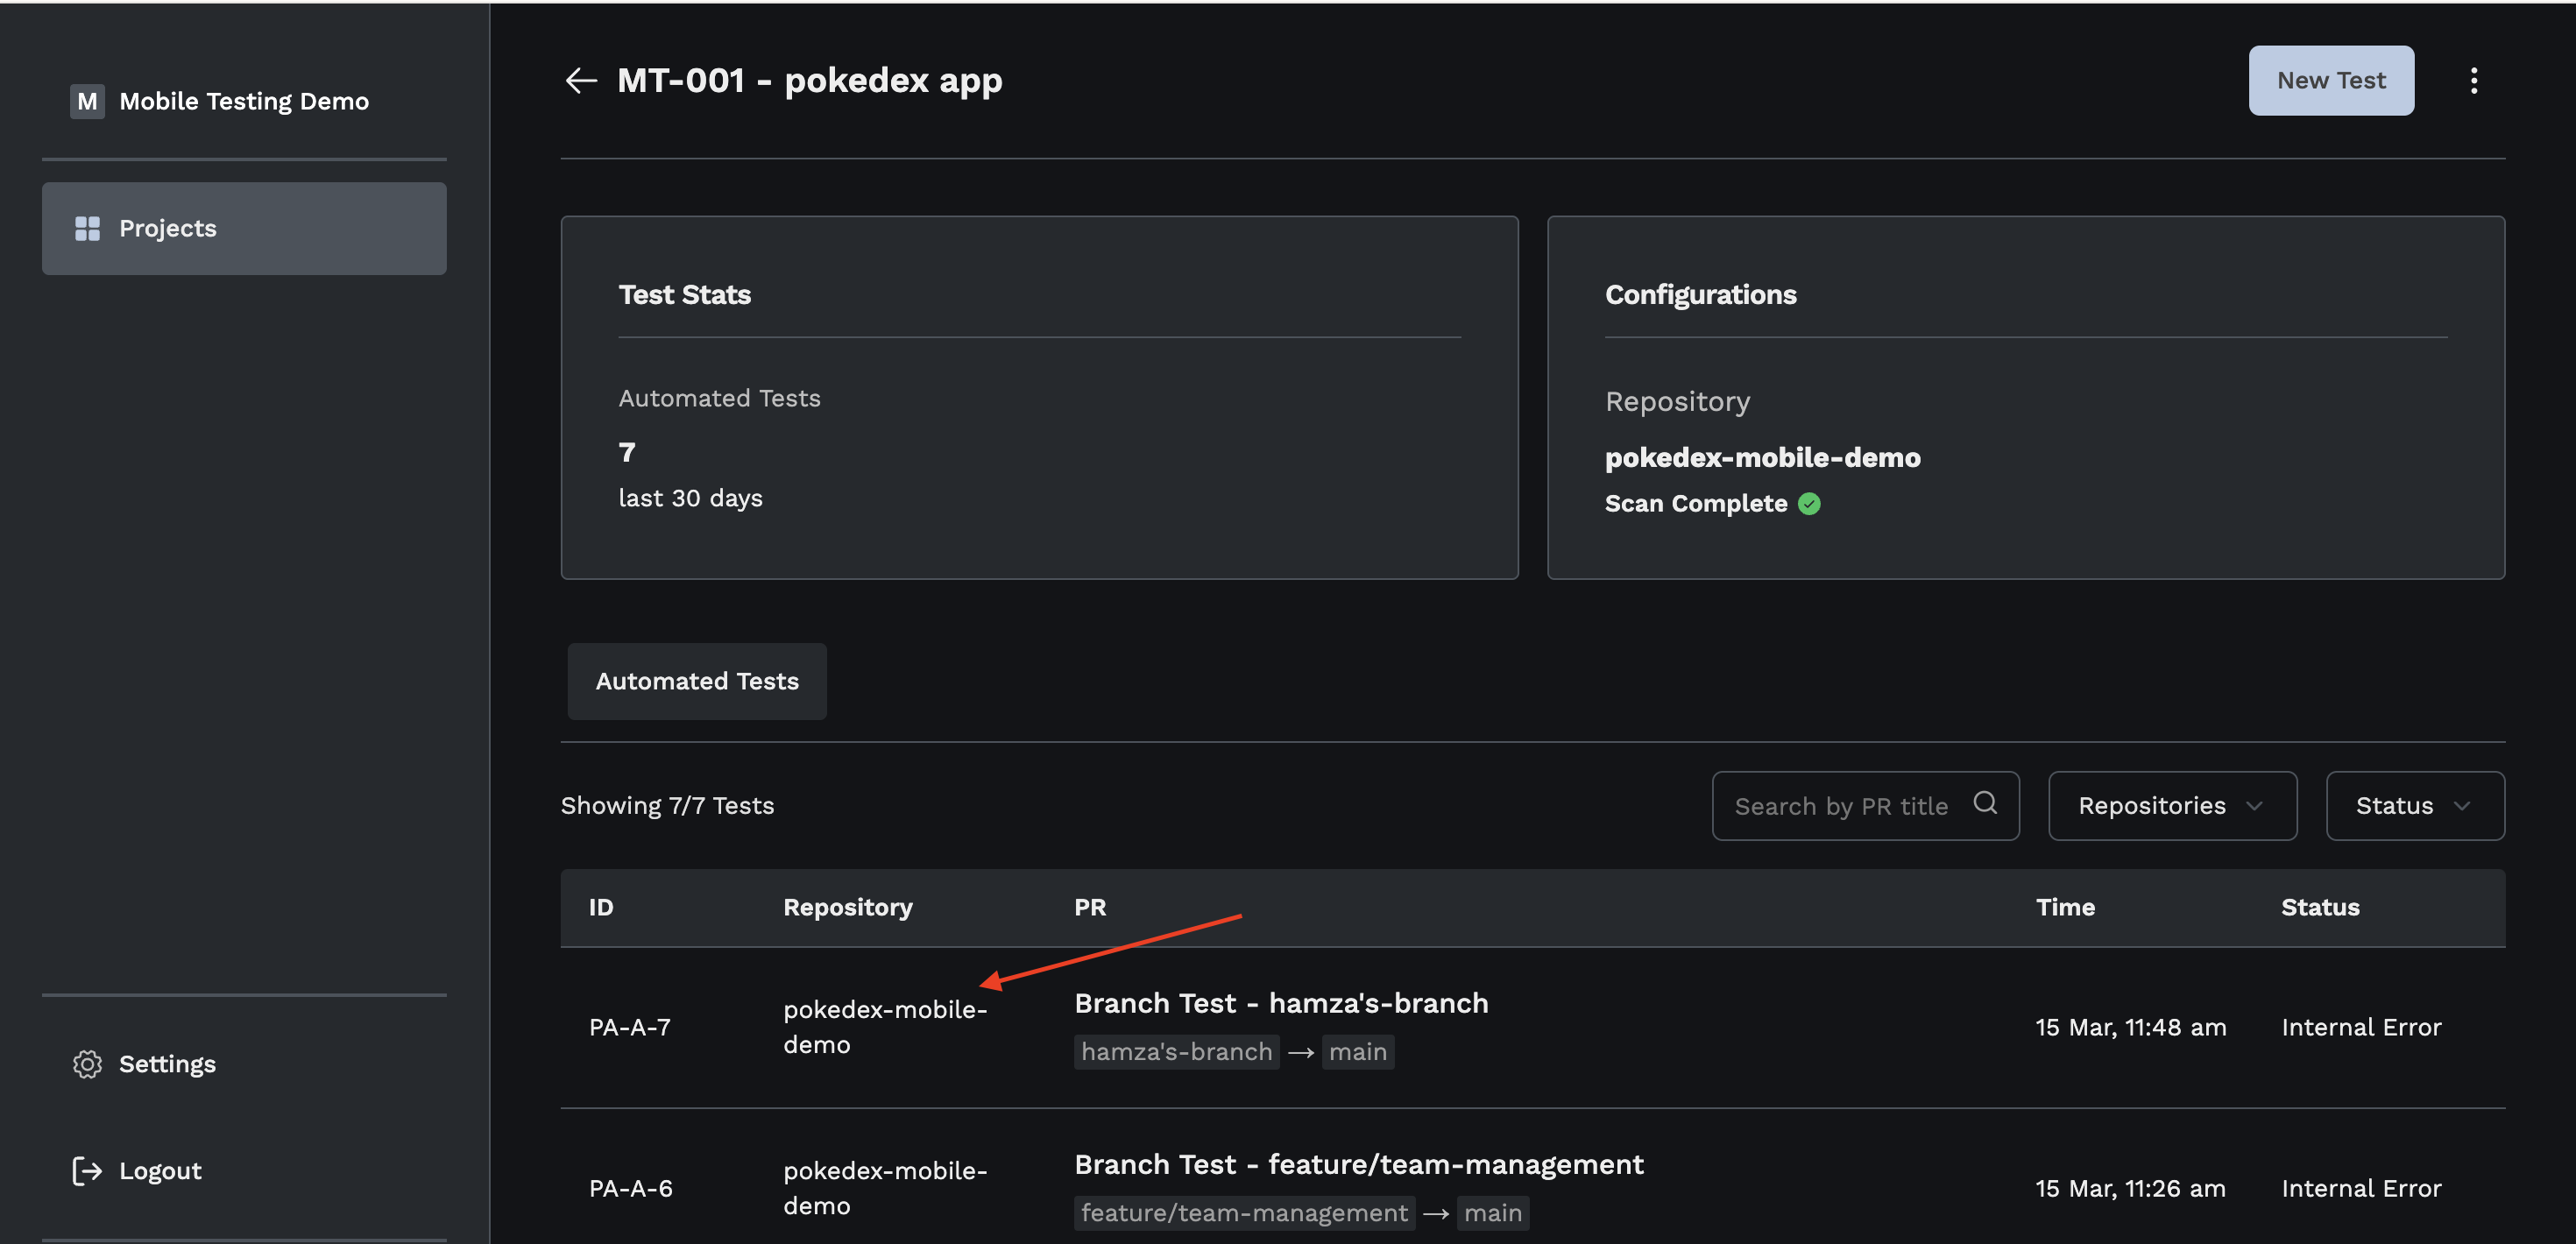Open Branch Test - feature/team-management entry

click(1358, 1164)
